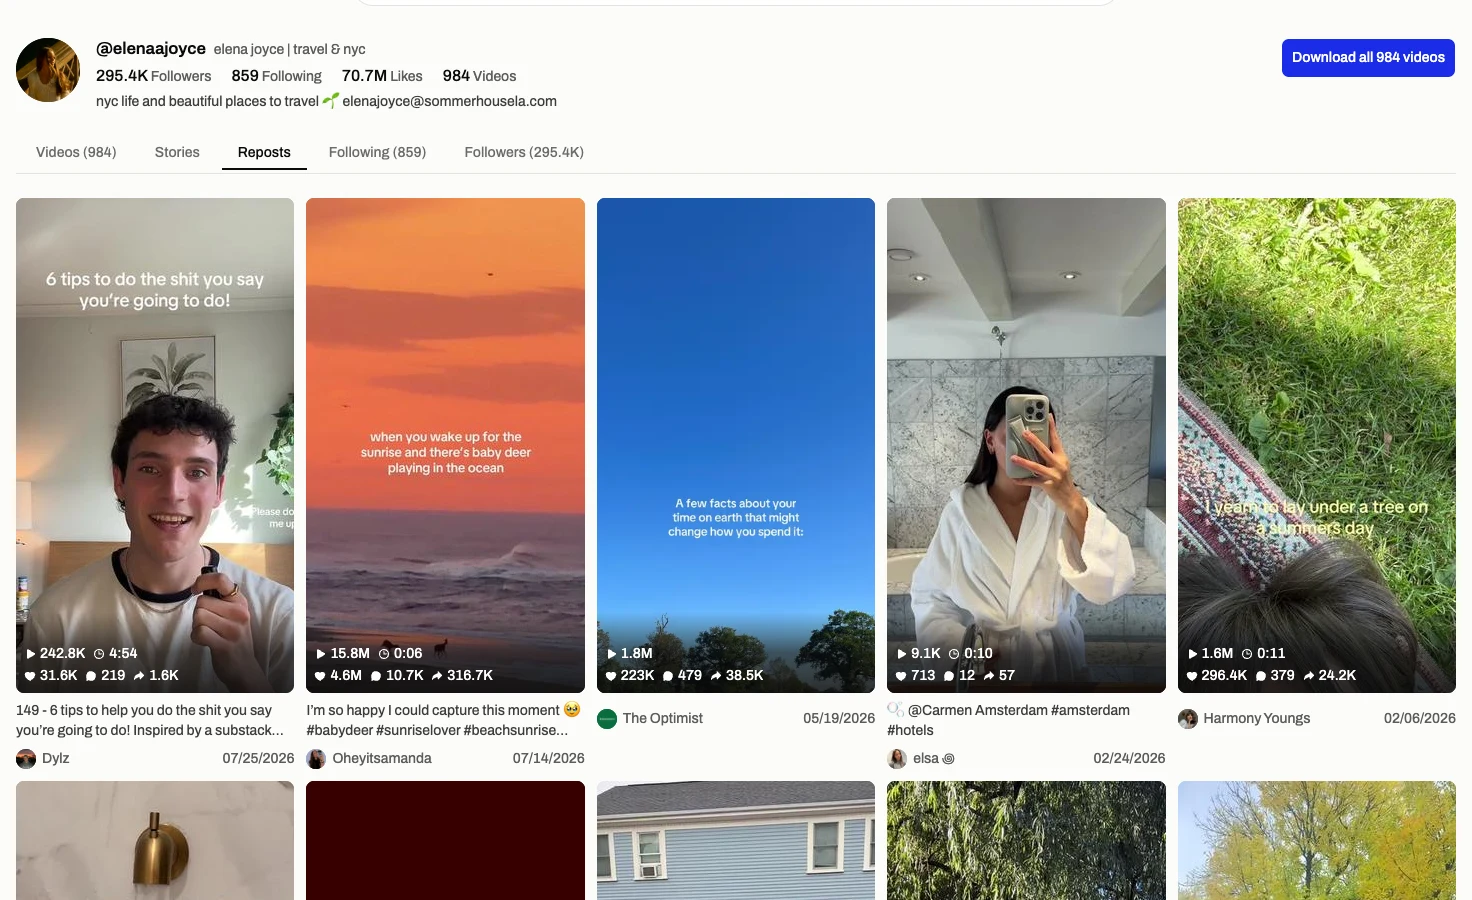The image size is (1472, 900).
Task: Click the comment icon beside 12
Action: coord(949,676)
